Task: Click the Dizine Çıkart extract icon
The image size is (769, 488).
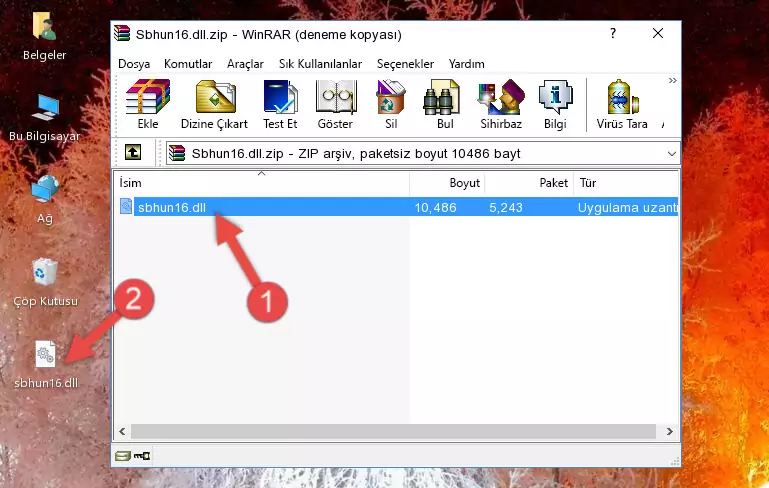Action: coord(215,97)
